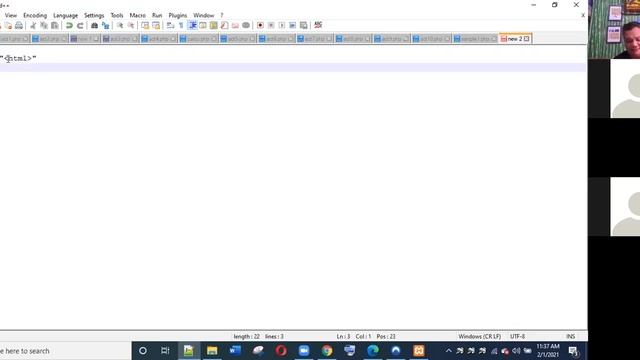Open the Settings menu
Viewport: 640px width, 360px height.
pos(94,15)
